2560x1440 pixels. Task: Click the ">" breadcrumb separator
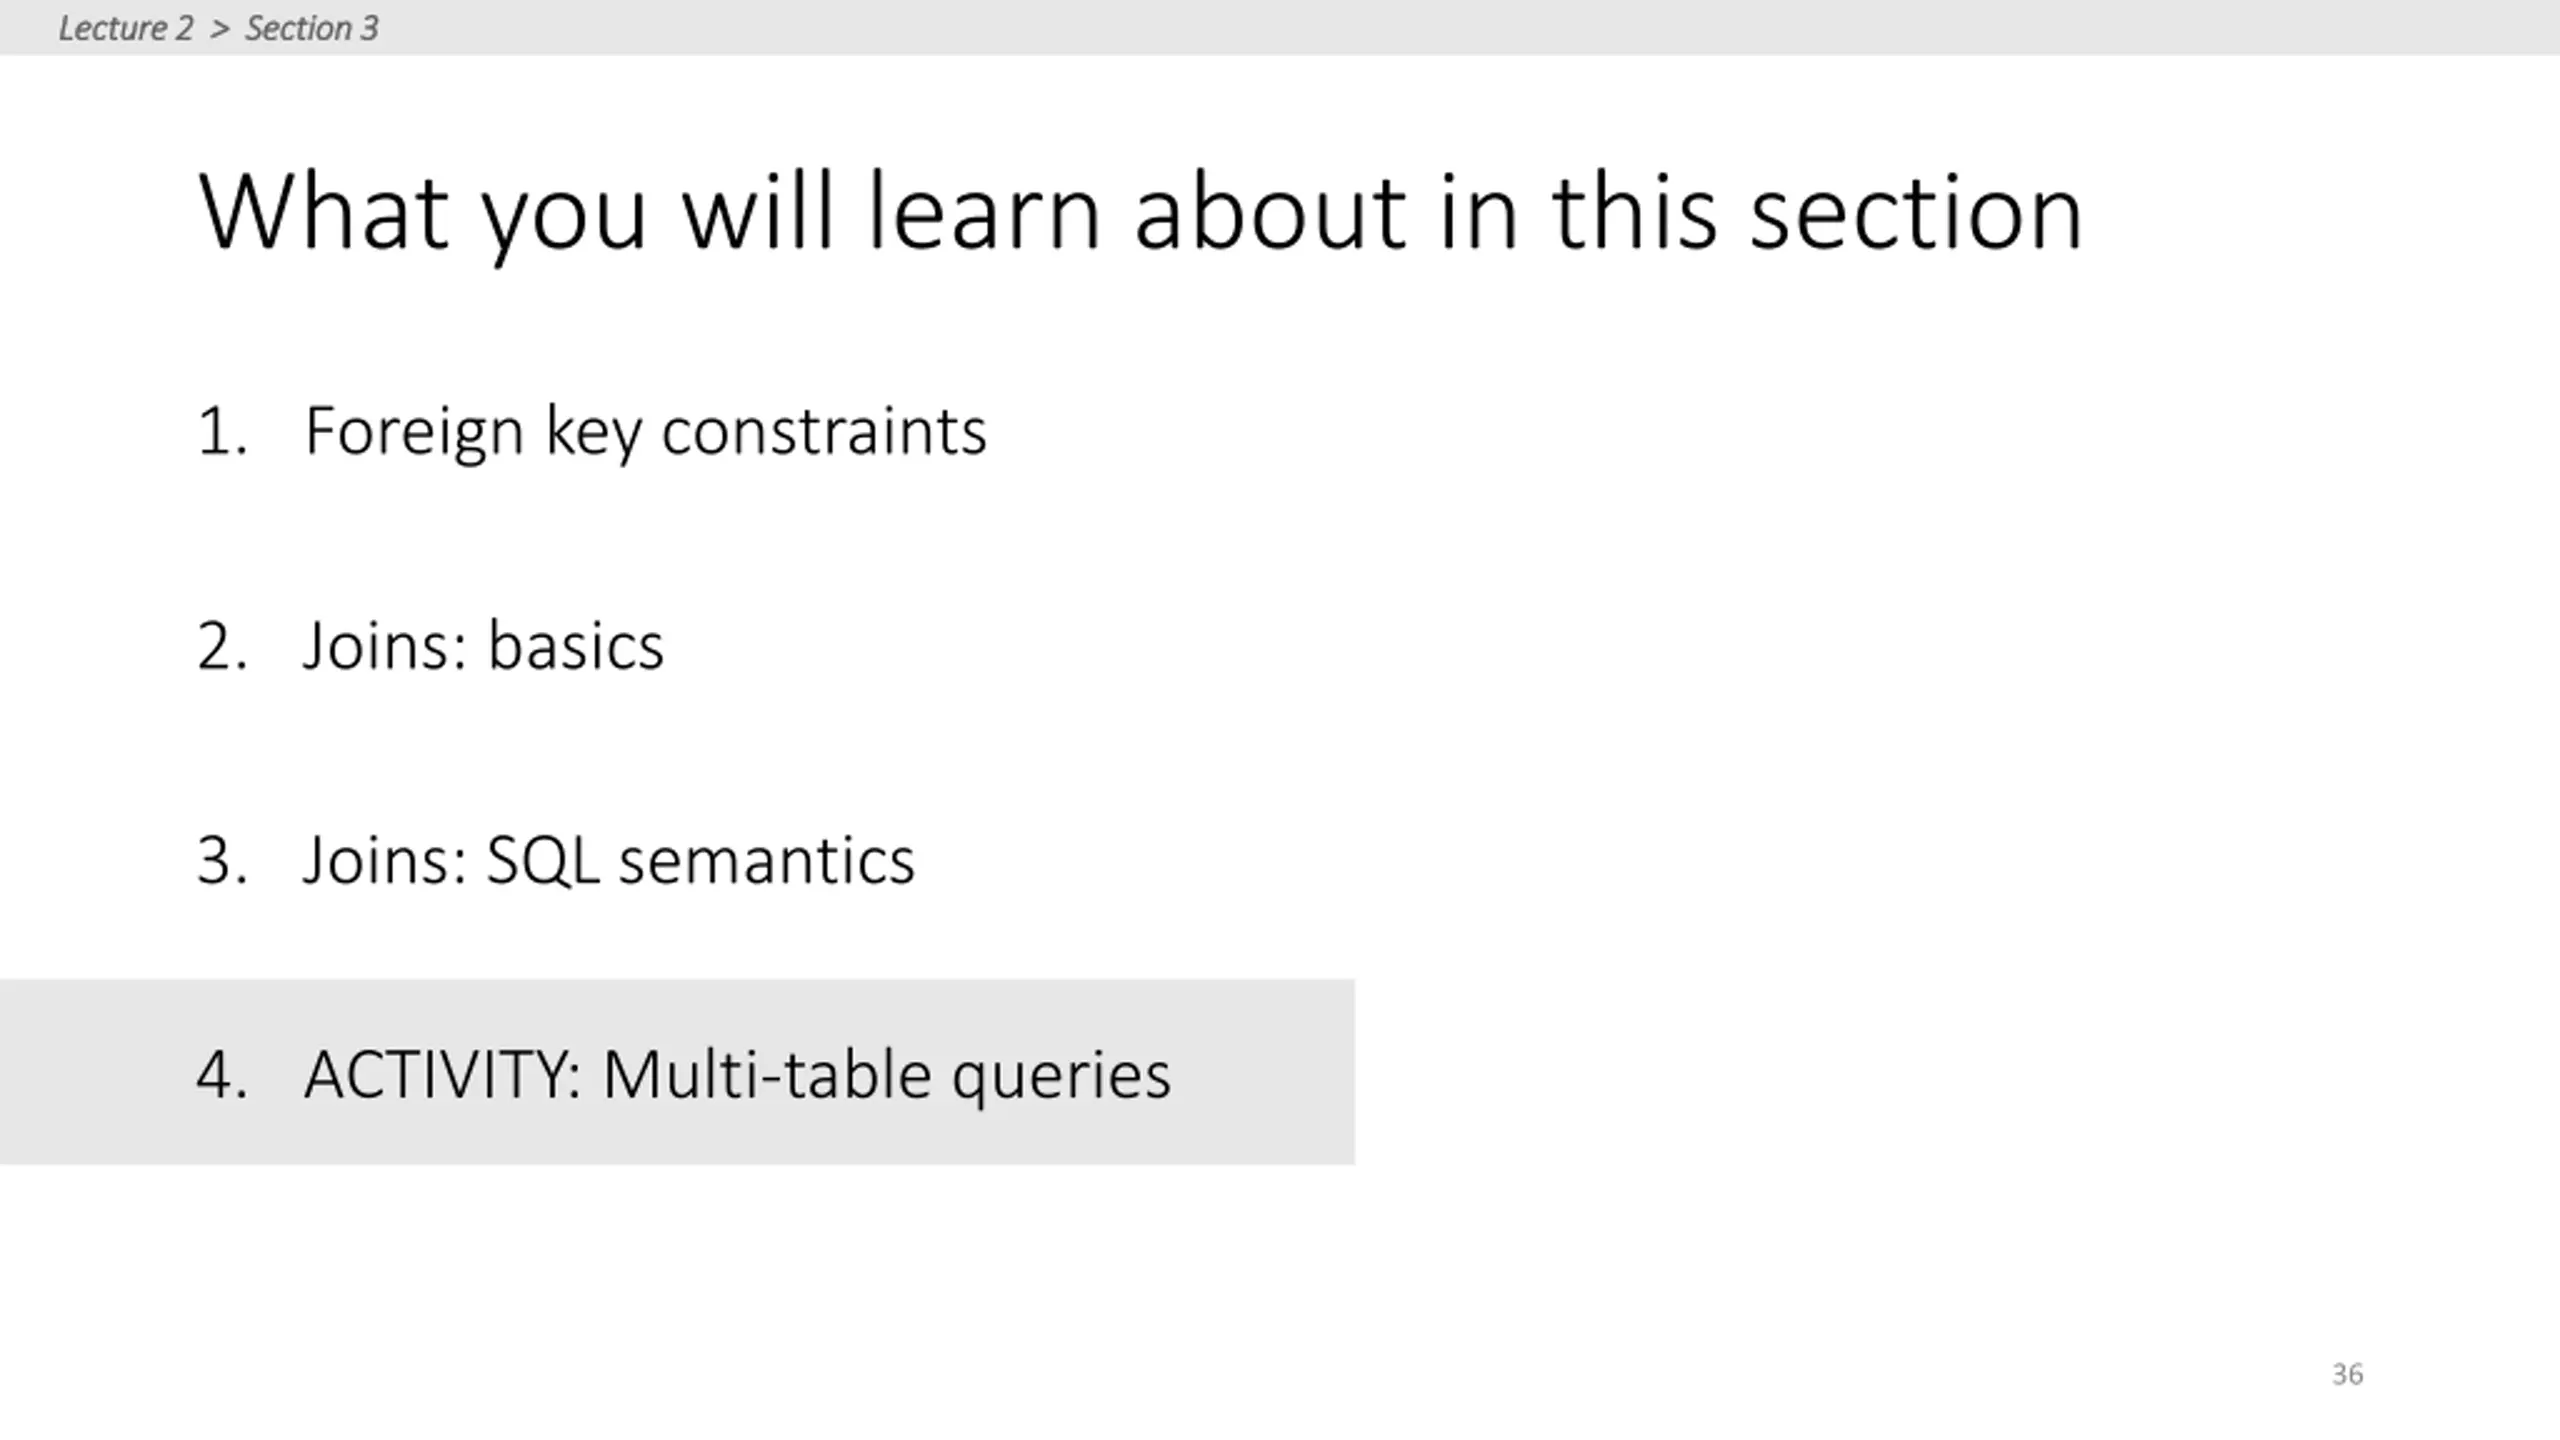pos(220,29)
